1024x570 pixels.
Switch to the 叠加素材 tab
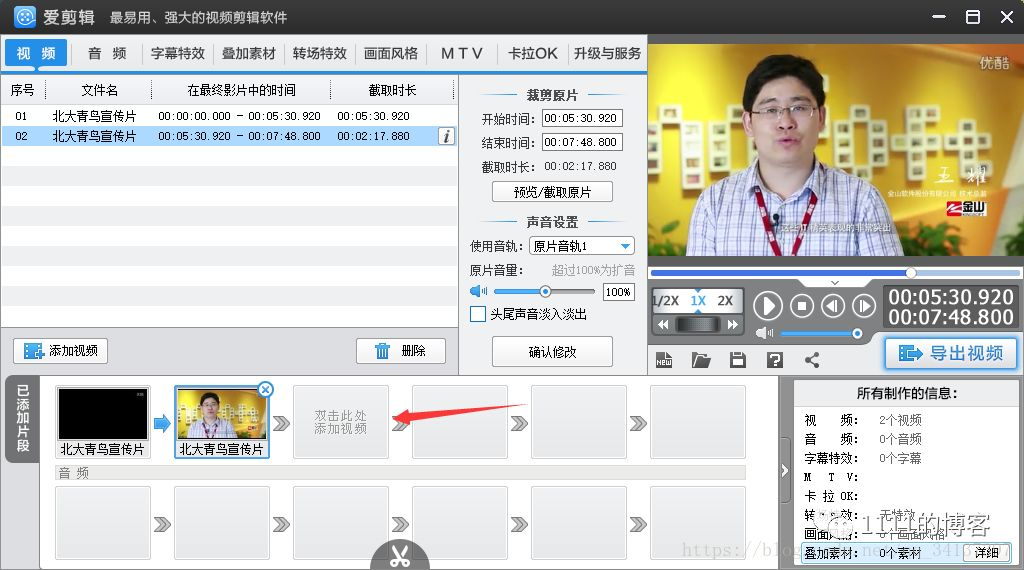(x=249, y=53)
